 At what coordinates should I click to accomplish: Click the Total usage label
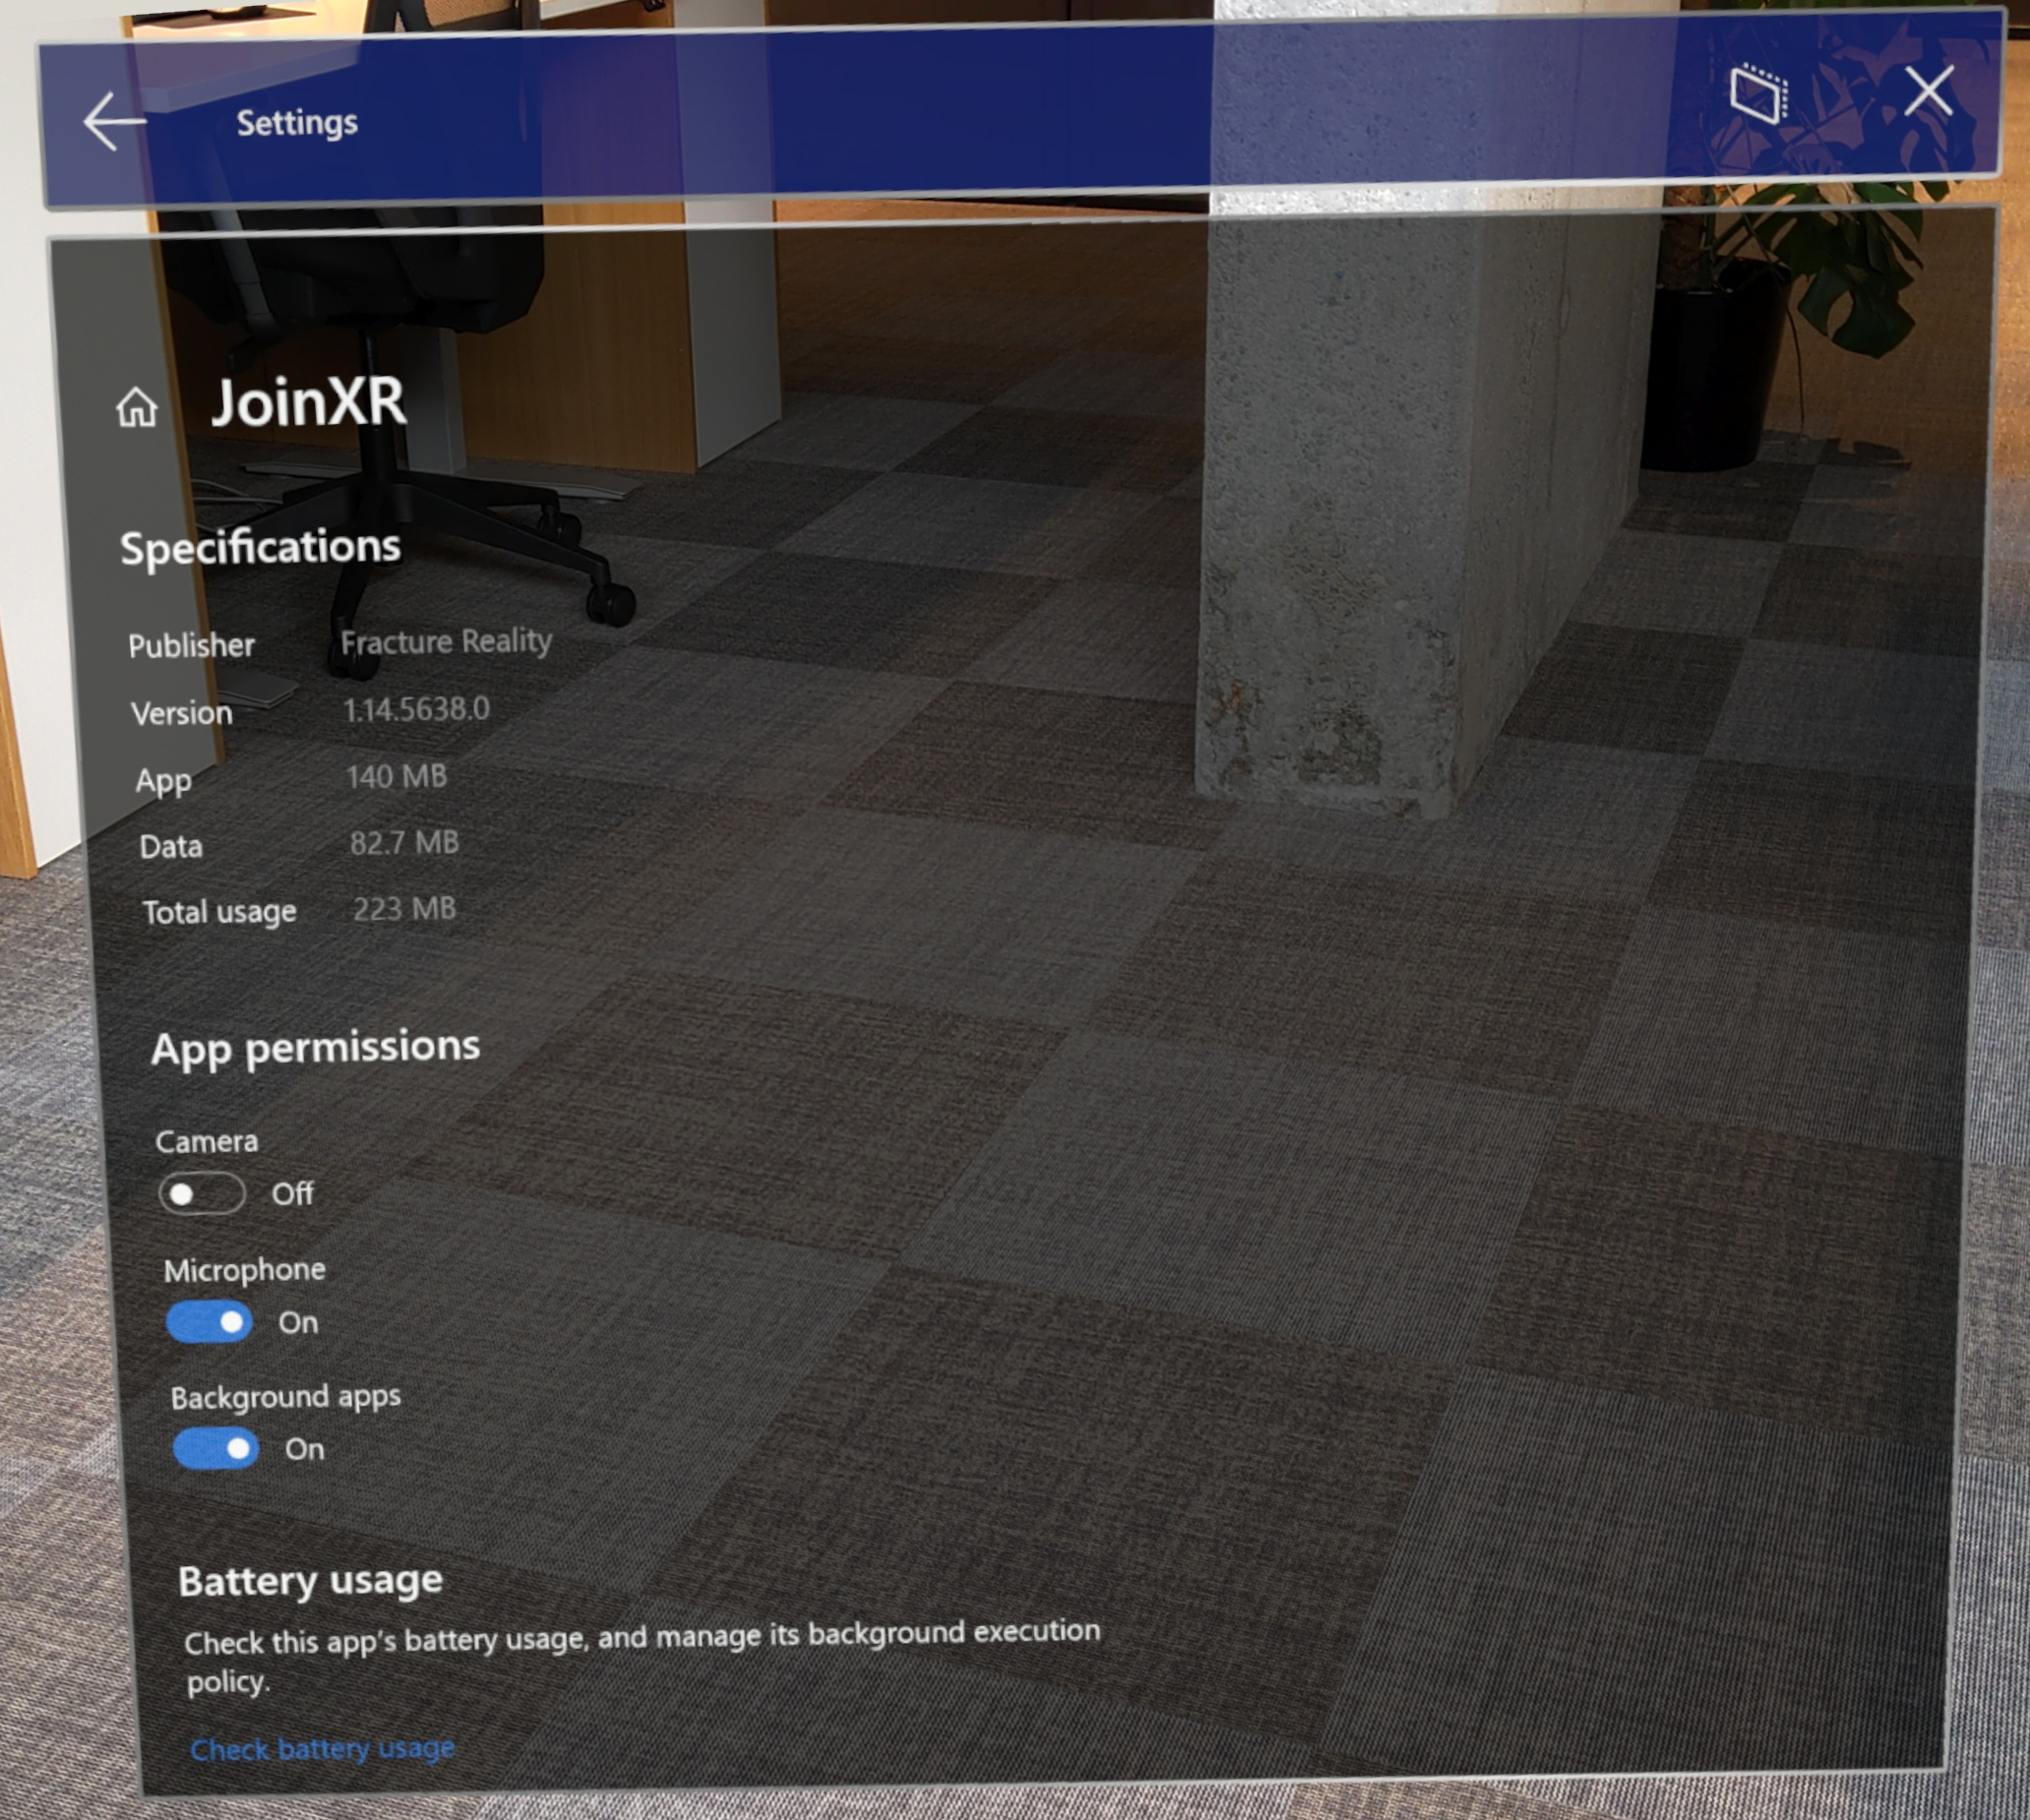(219, 912)
